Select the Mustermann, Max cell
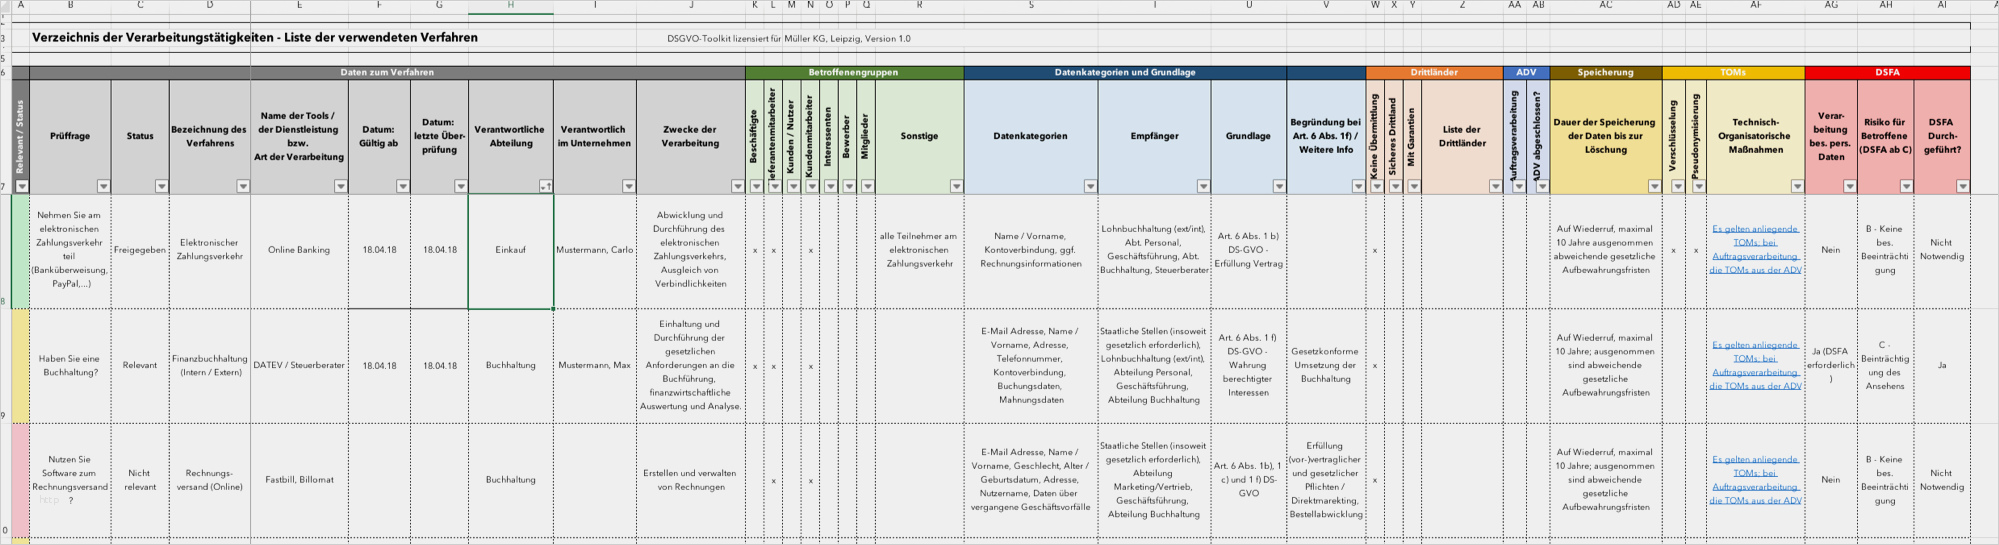The width and height of the screenshot is (1999, 545). (x=594, y=366)
